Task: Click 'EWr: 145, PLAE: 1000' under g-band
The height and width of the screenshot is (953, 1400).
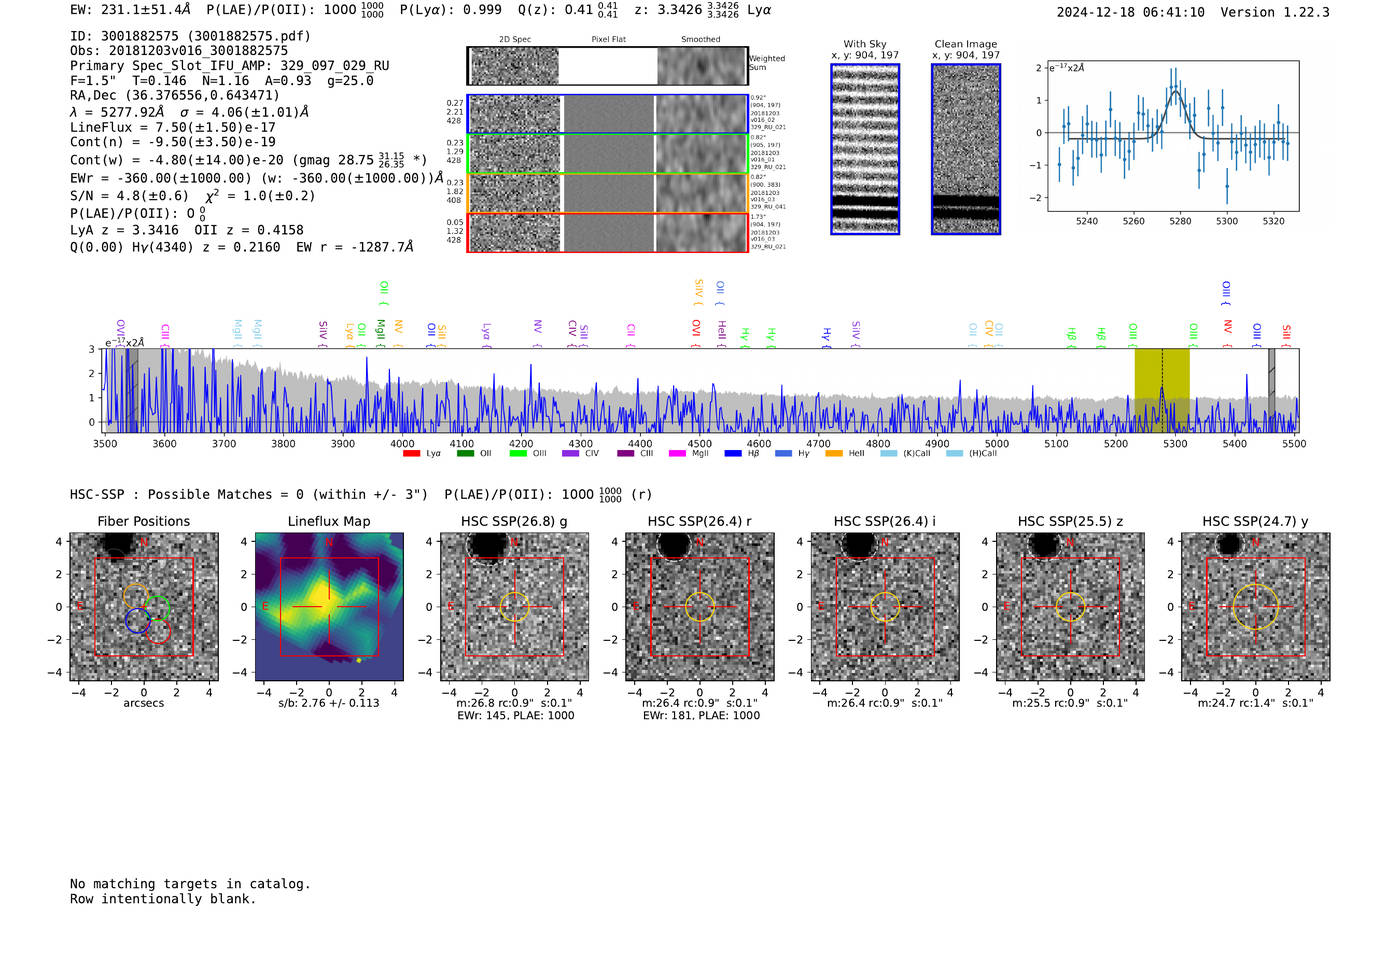Action: click(x=516, y=716)
